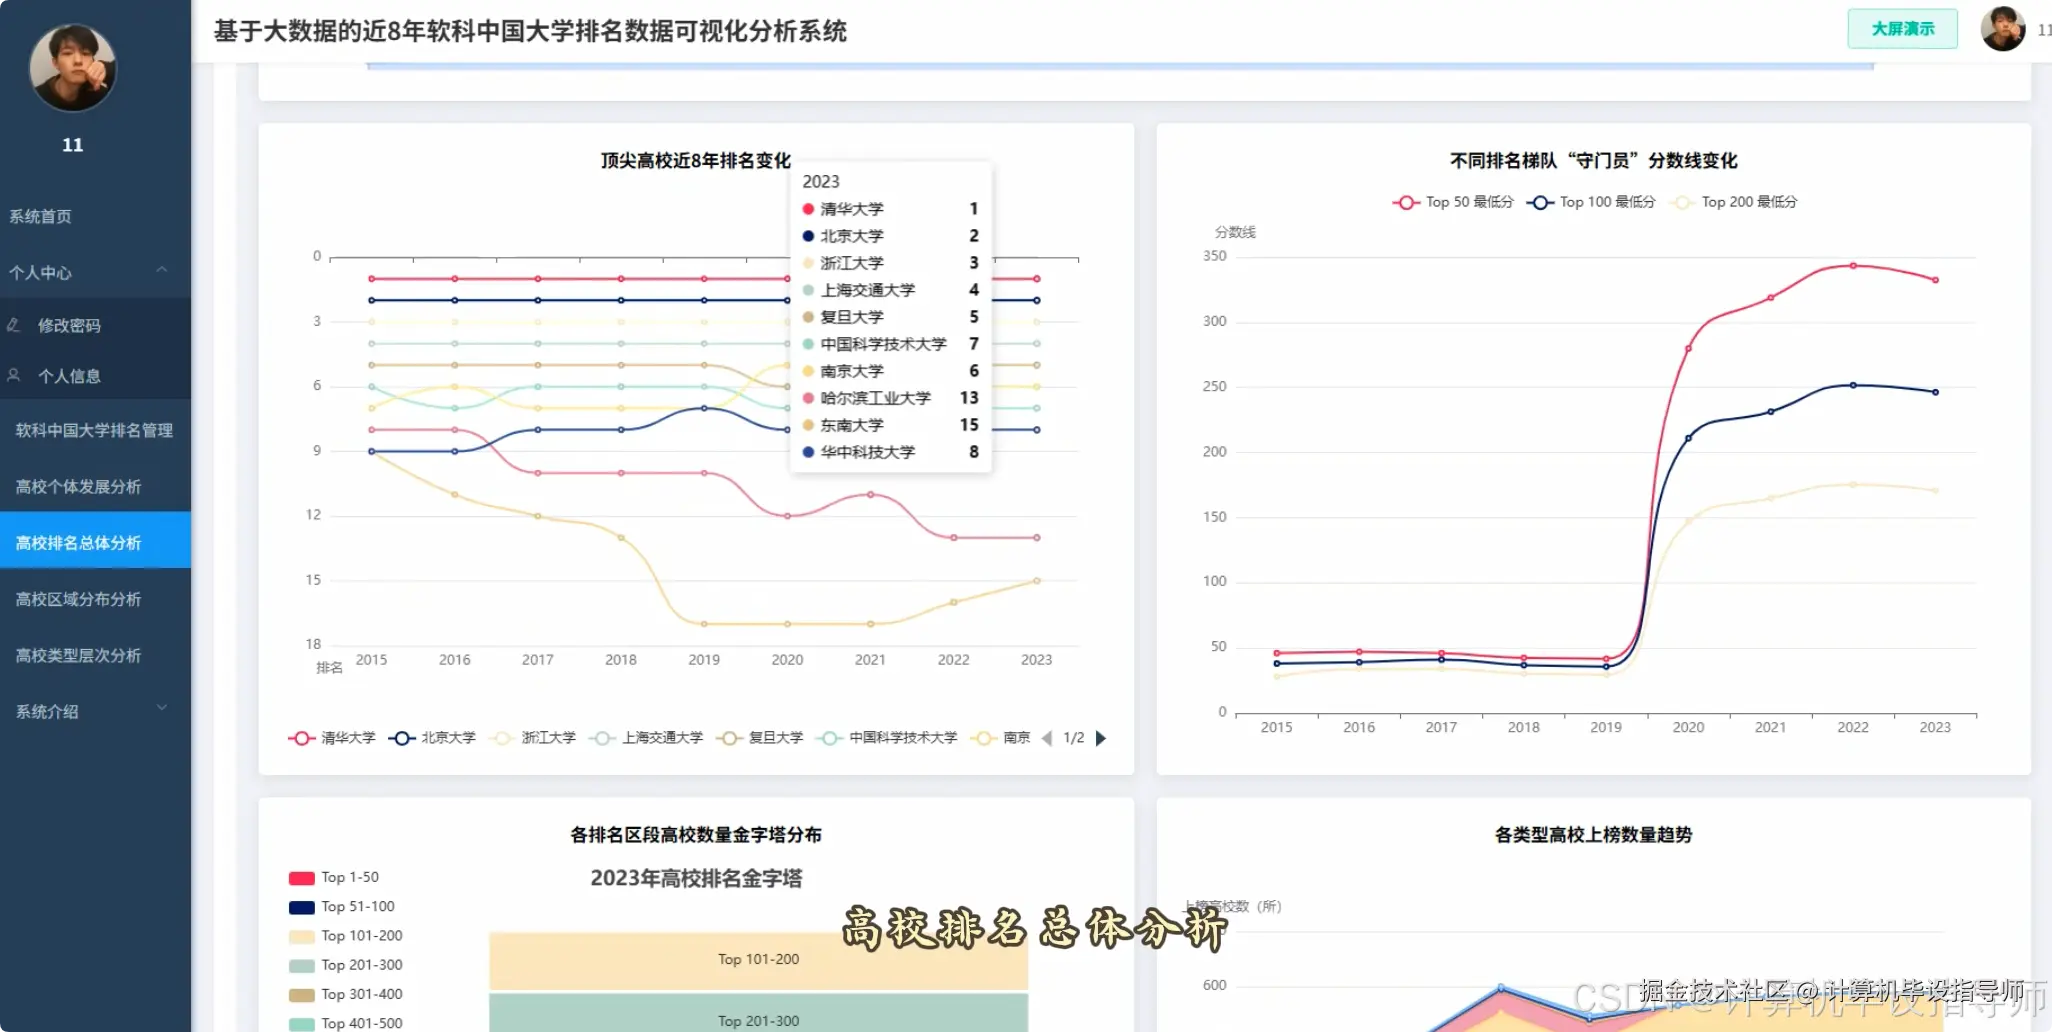Image resolution: width=2052 pixels, height=1032 pixels.
Task: Click the 大屏演示 button
Action: pyautogui.click(x=1901, y=29)
